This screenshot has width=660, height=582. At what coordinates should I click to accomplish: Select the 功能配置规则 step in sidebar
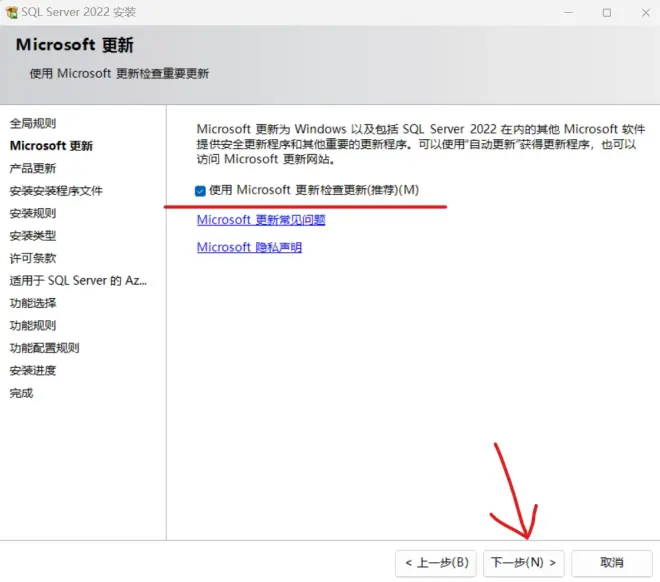(x=44, y=348)
